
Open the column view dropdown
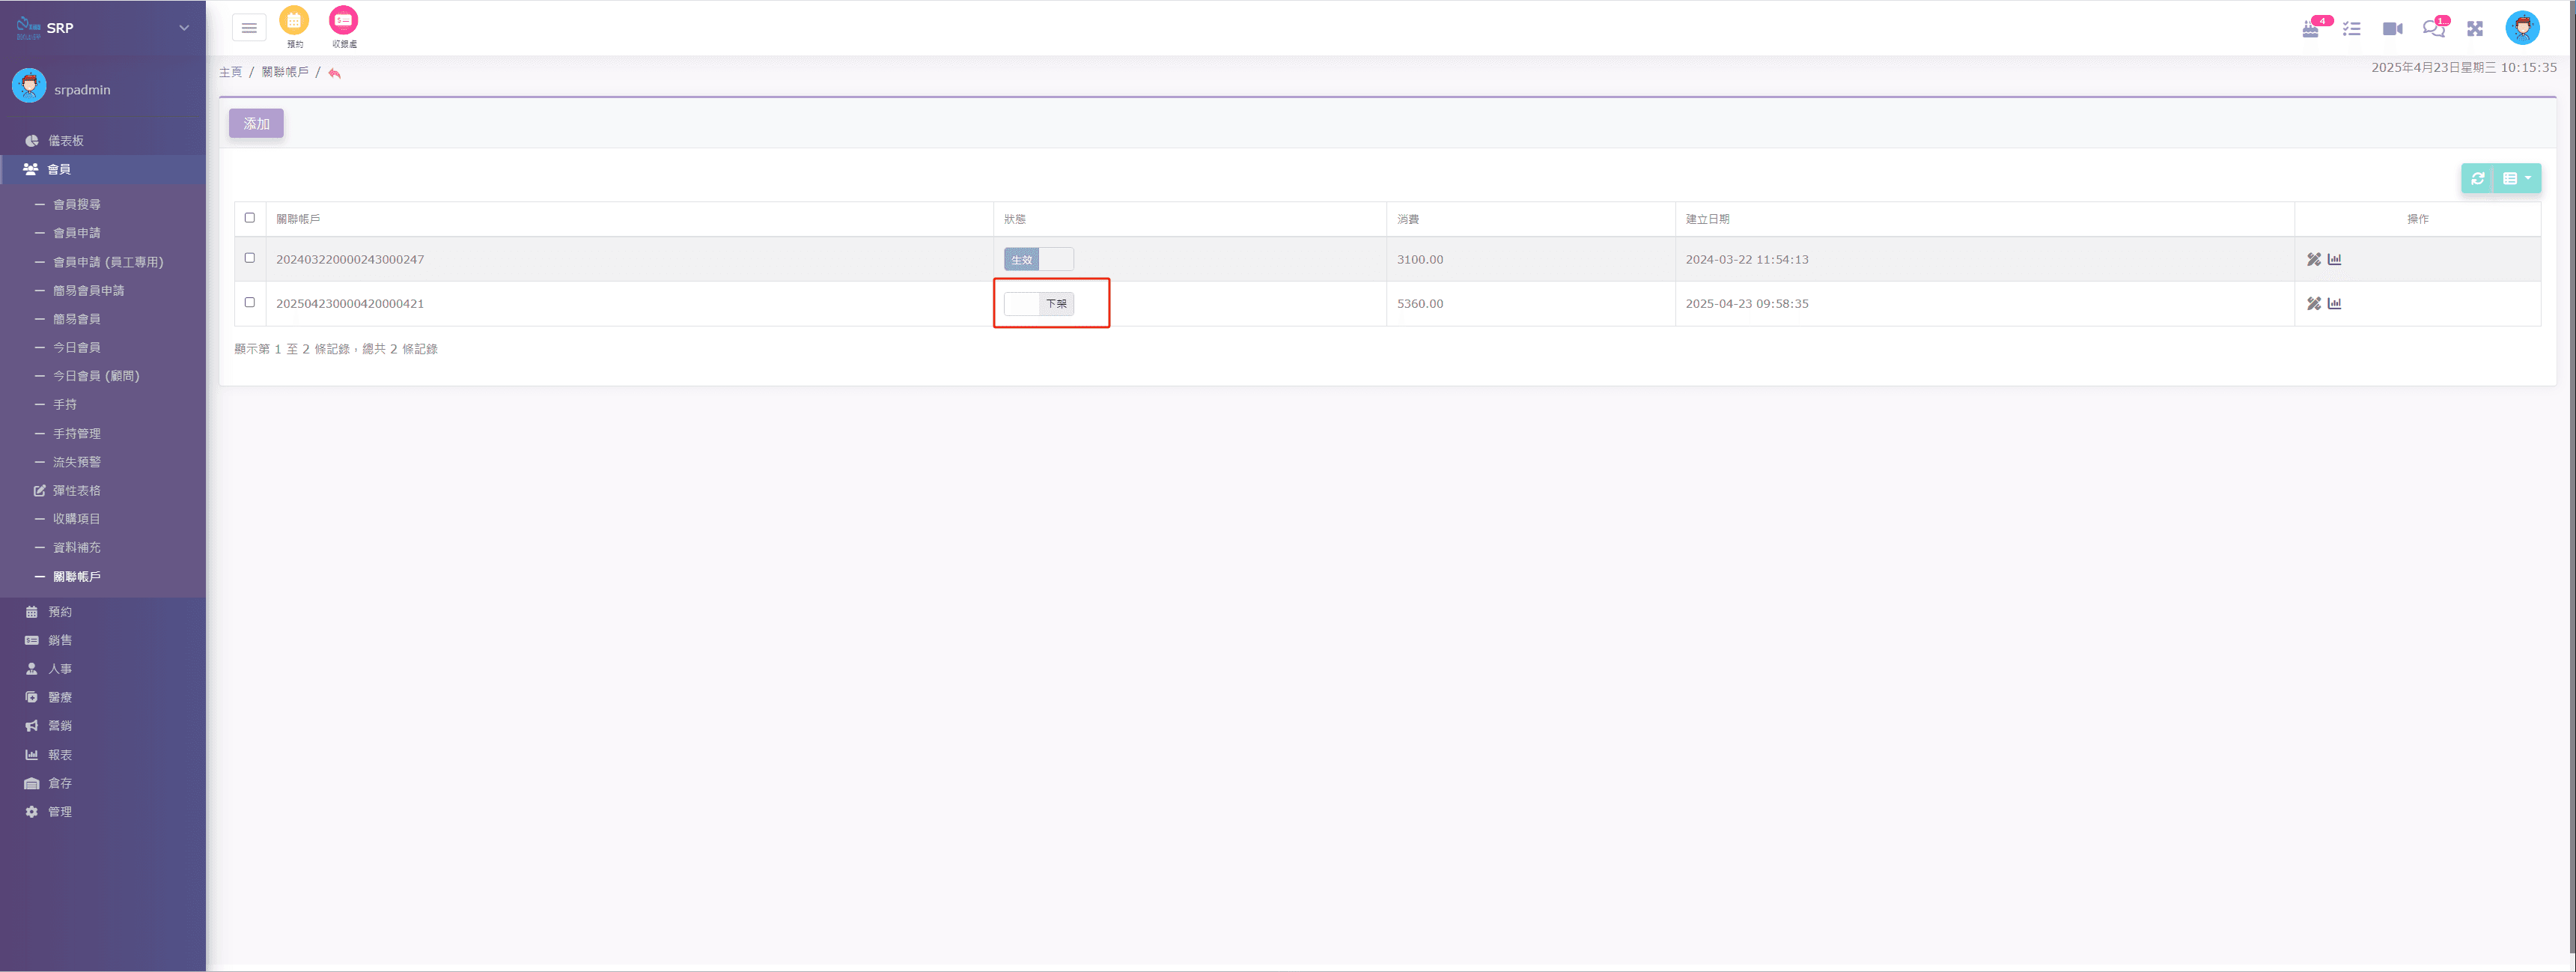point(2517,178)
